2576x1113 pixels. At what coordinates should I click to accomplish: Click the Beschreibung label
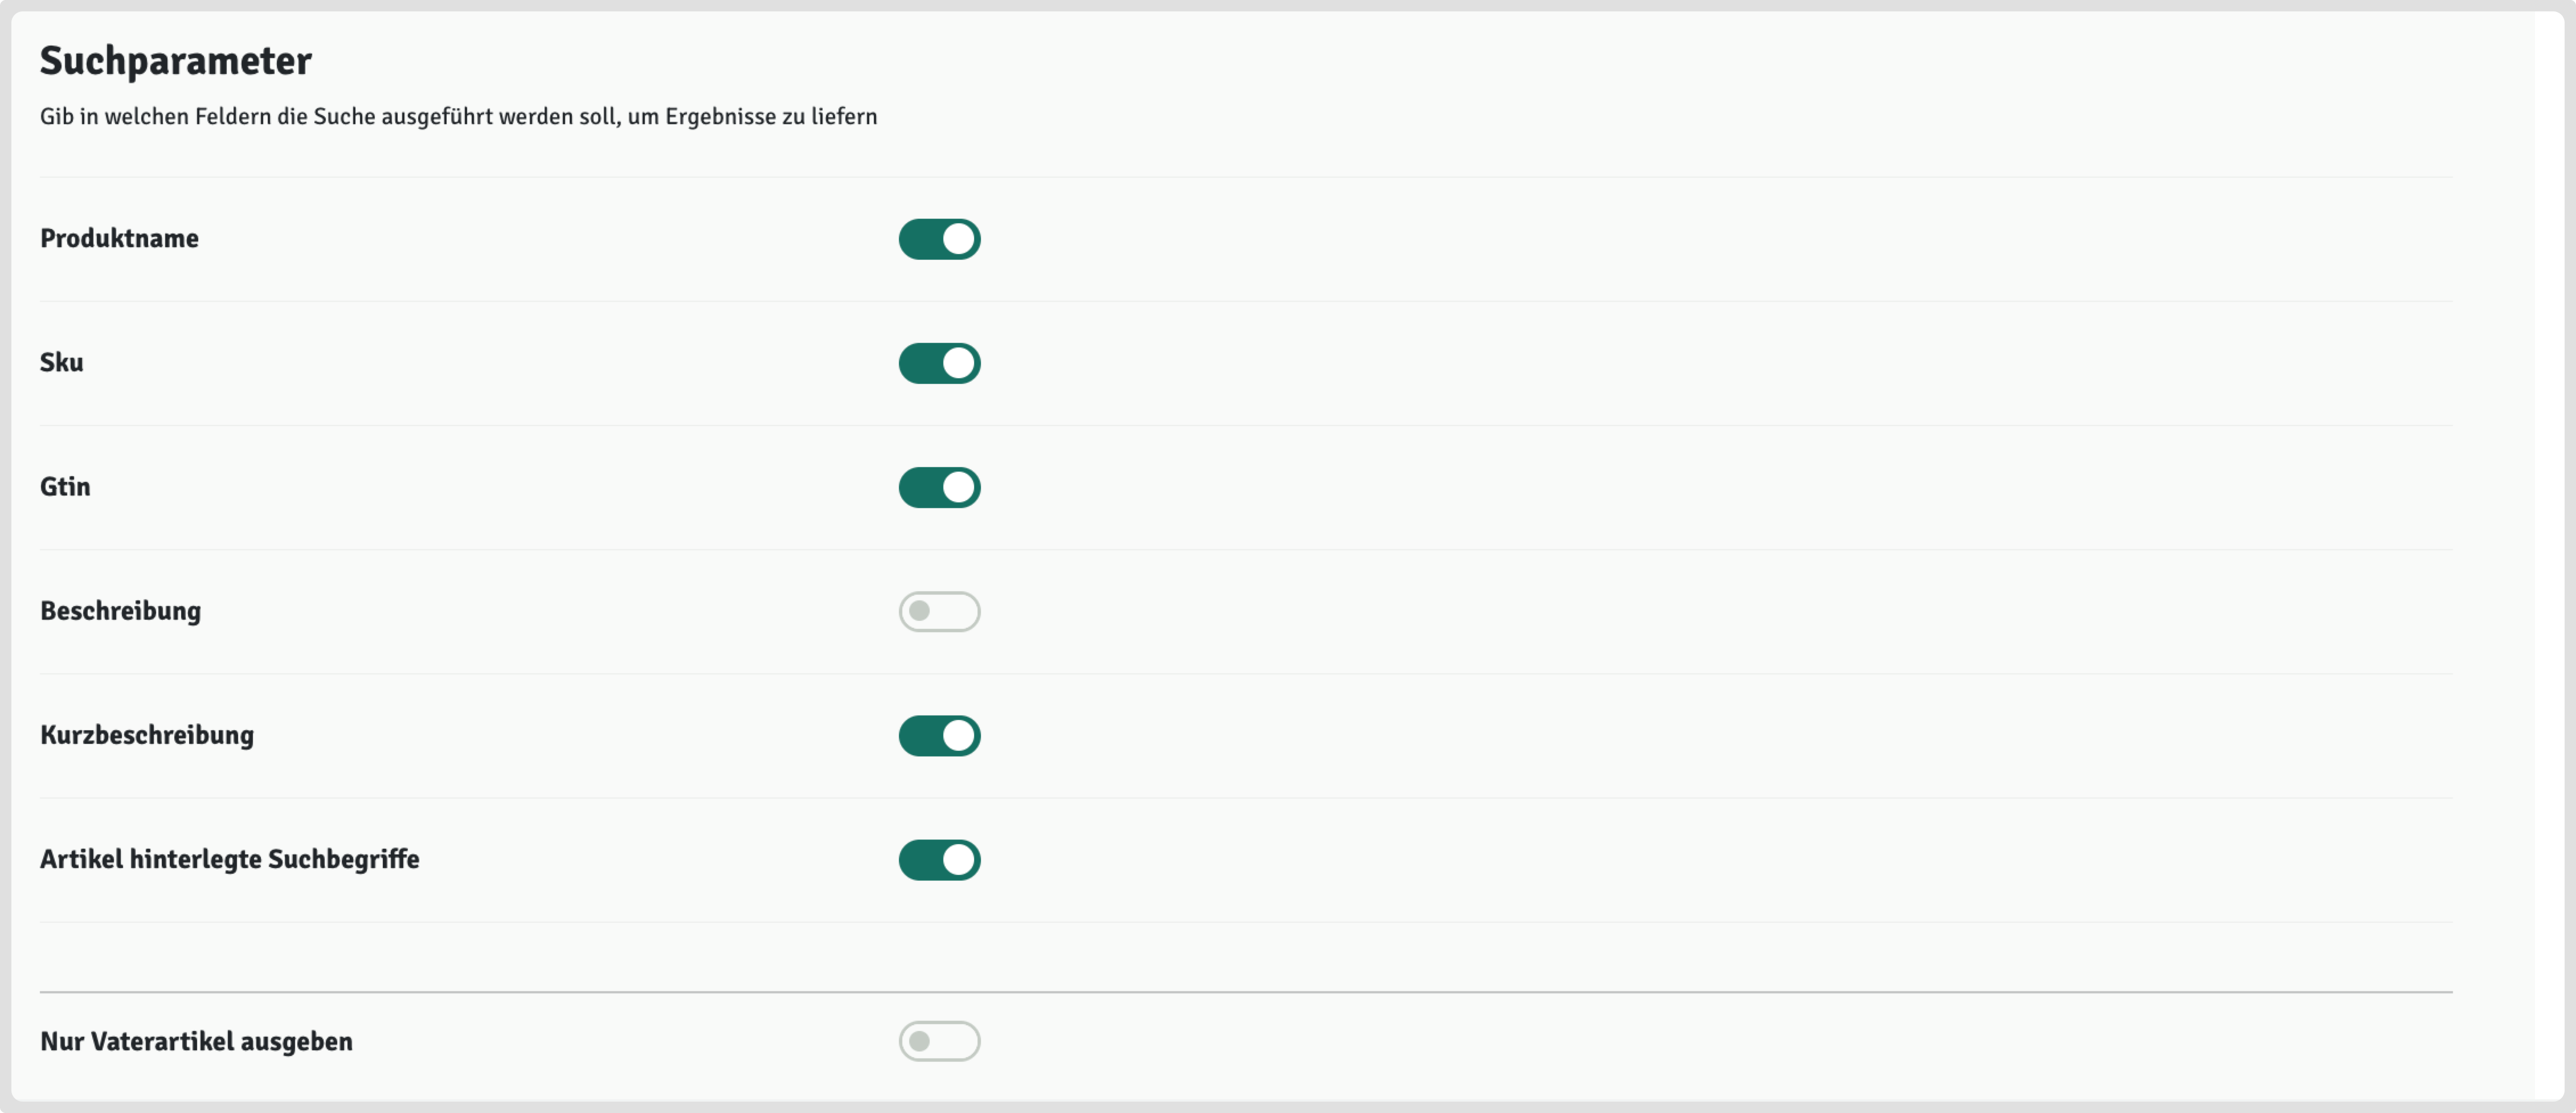click(x=120, y=611)
